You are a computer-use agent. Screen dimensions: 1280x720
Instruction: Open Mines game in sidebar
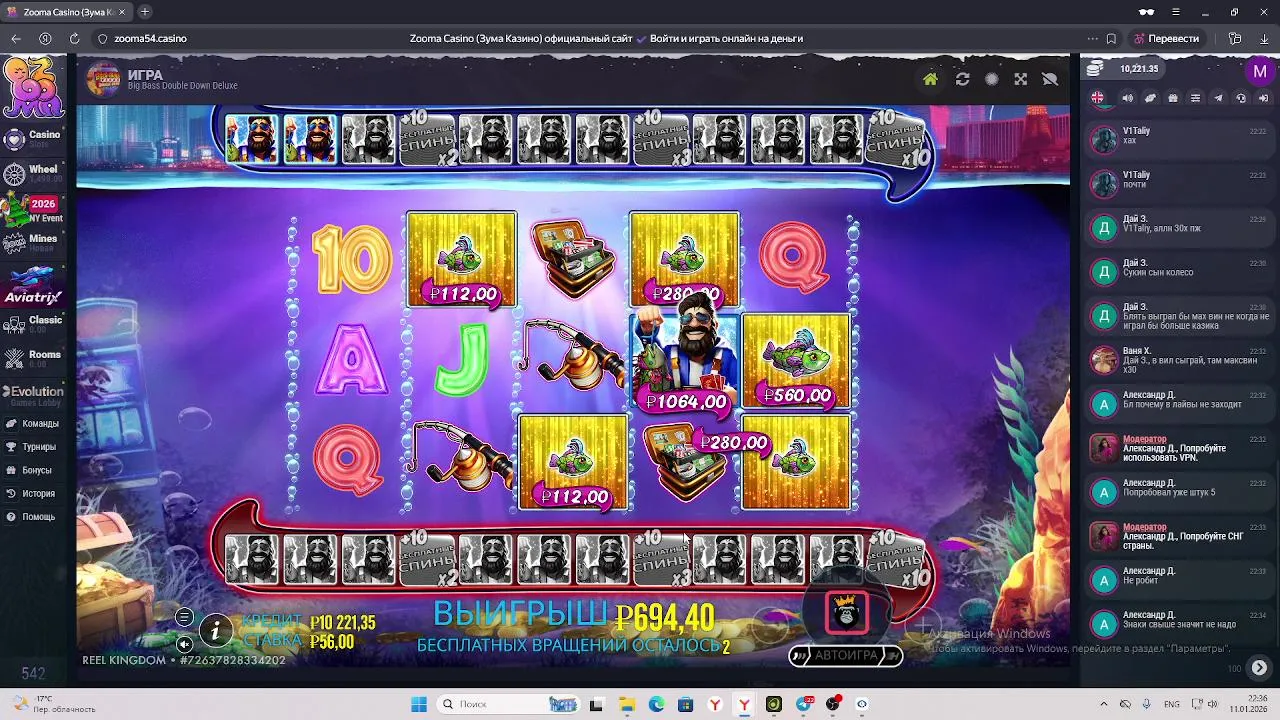[x=34, y=243]
